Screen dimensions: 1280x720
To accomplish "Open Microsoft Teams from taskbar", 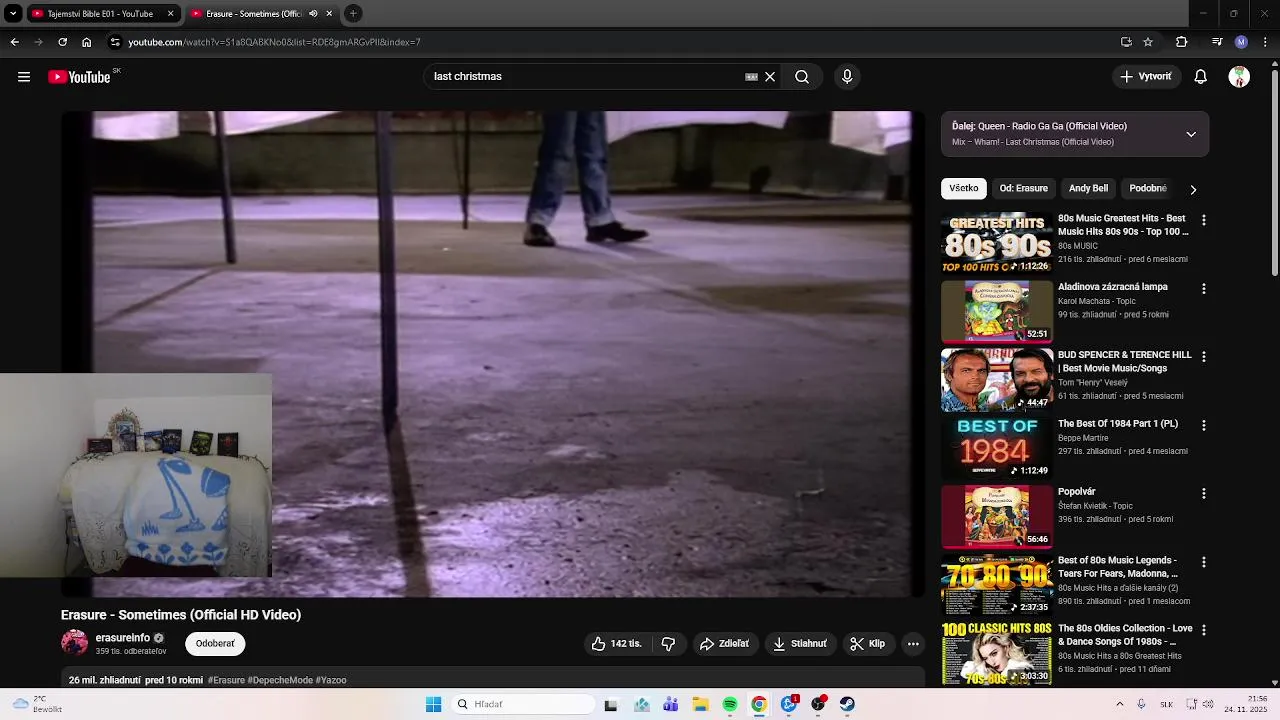I will (671, 704).
